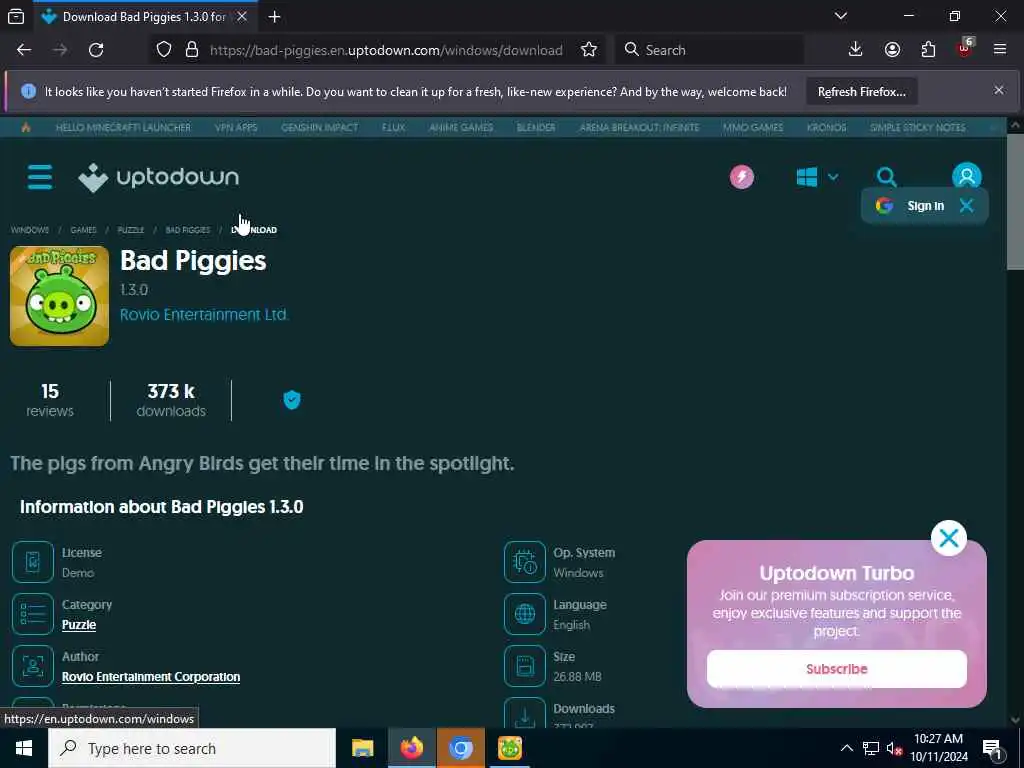Reload the current page

96,50
